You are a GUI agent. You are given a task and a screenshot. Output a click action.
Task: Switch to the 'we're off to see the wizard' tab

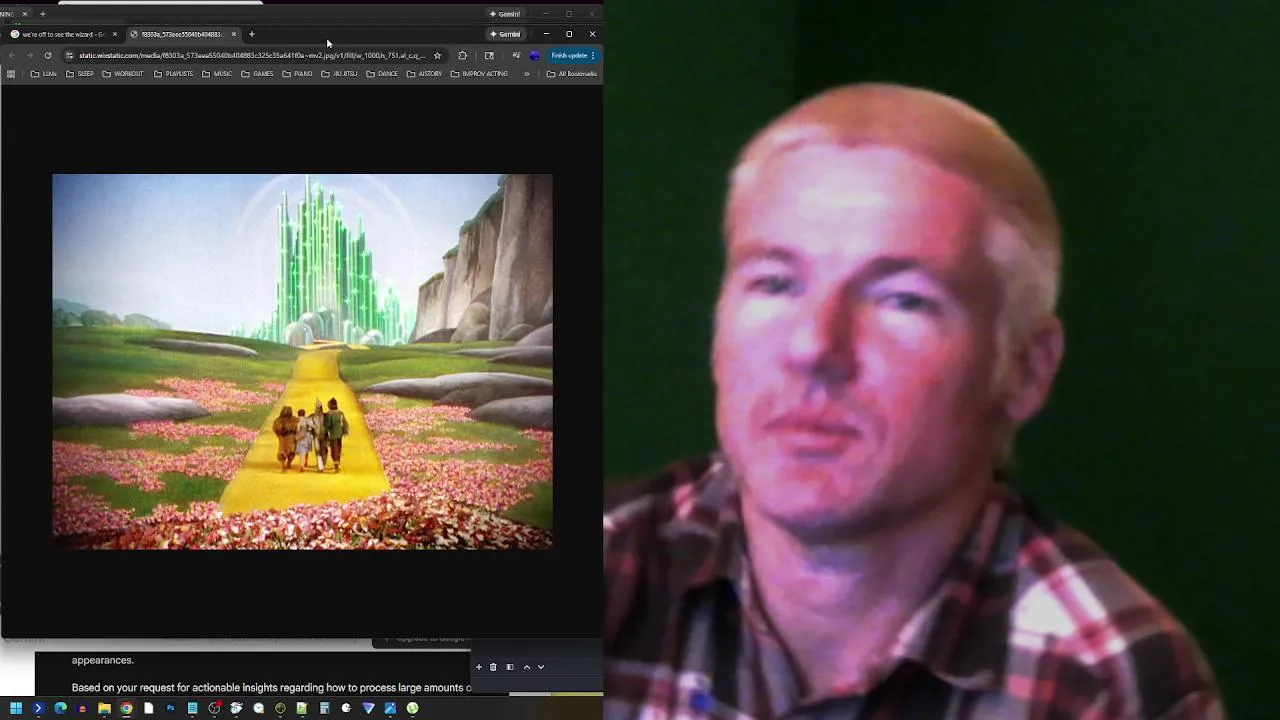pyautogui.click(x=64, y=34)
